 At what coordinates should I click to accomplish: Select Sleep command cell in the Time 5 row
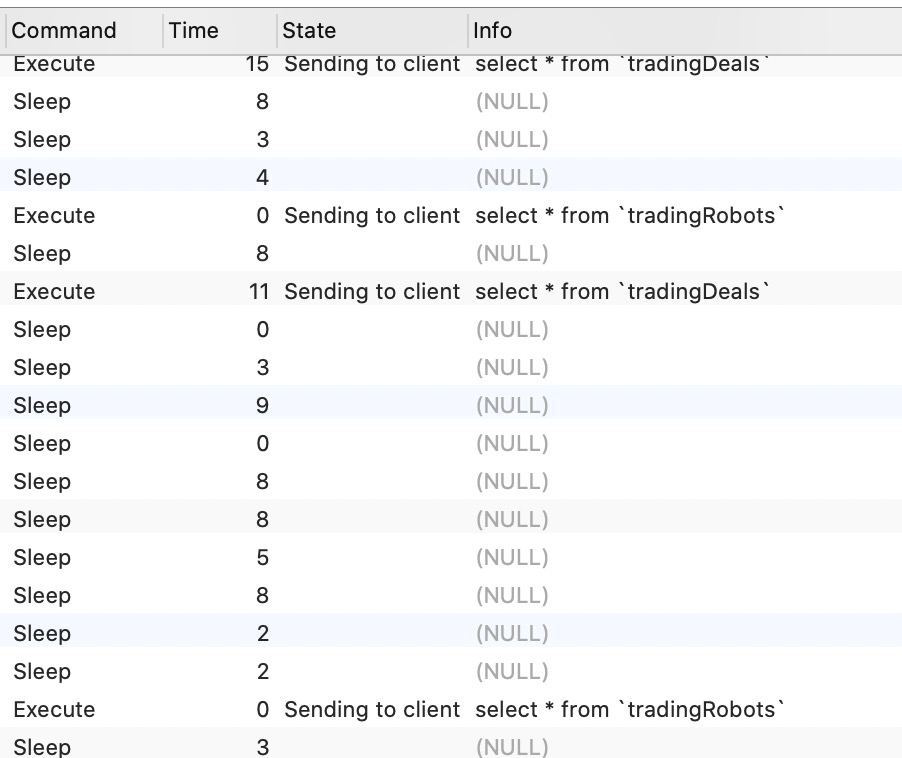[x=43, y=557]
